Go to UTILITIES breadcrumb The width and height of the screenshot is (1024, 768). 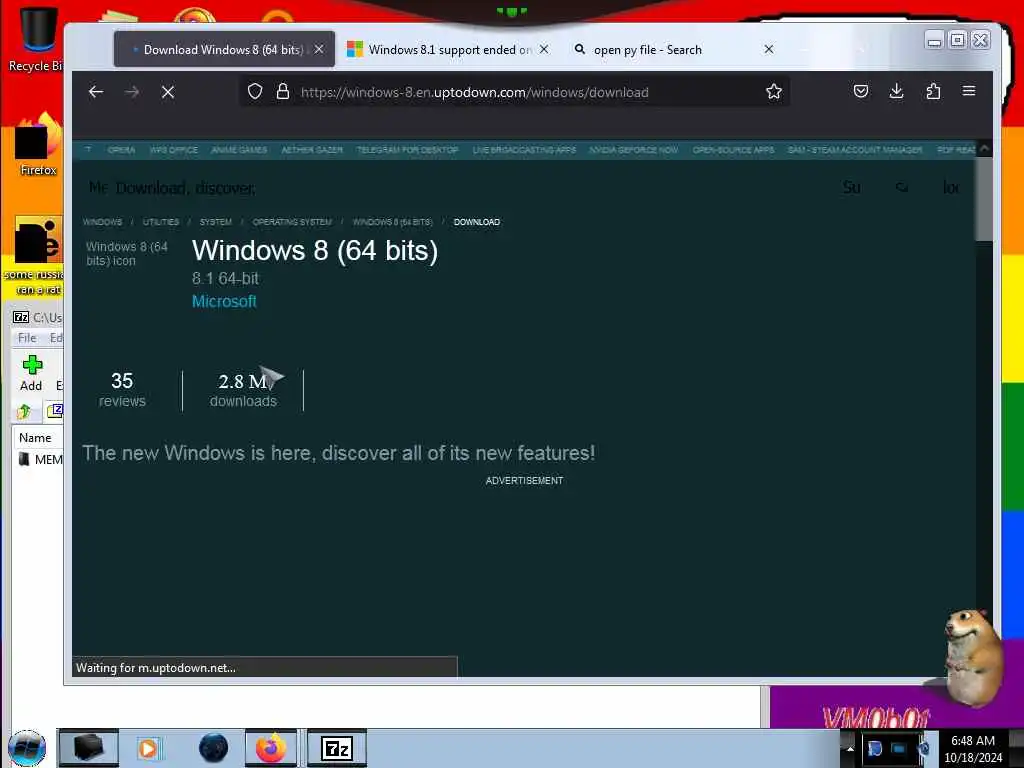161,222
